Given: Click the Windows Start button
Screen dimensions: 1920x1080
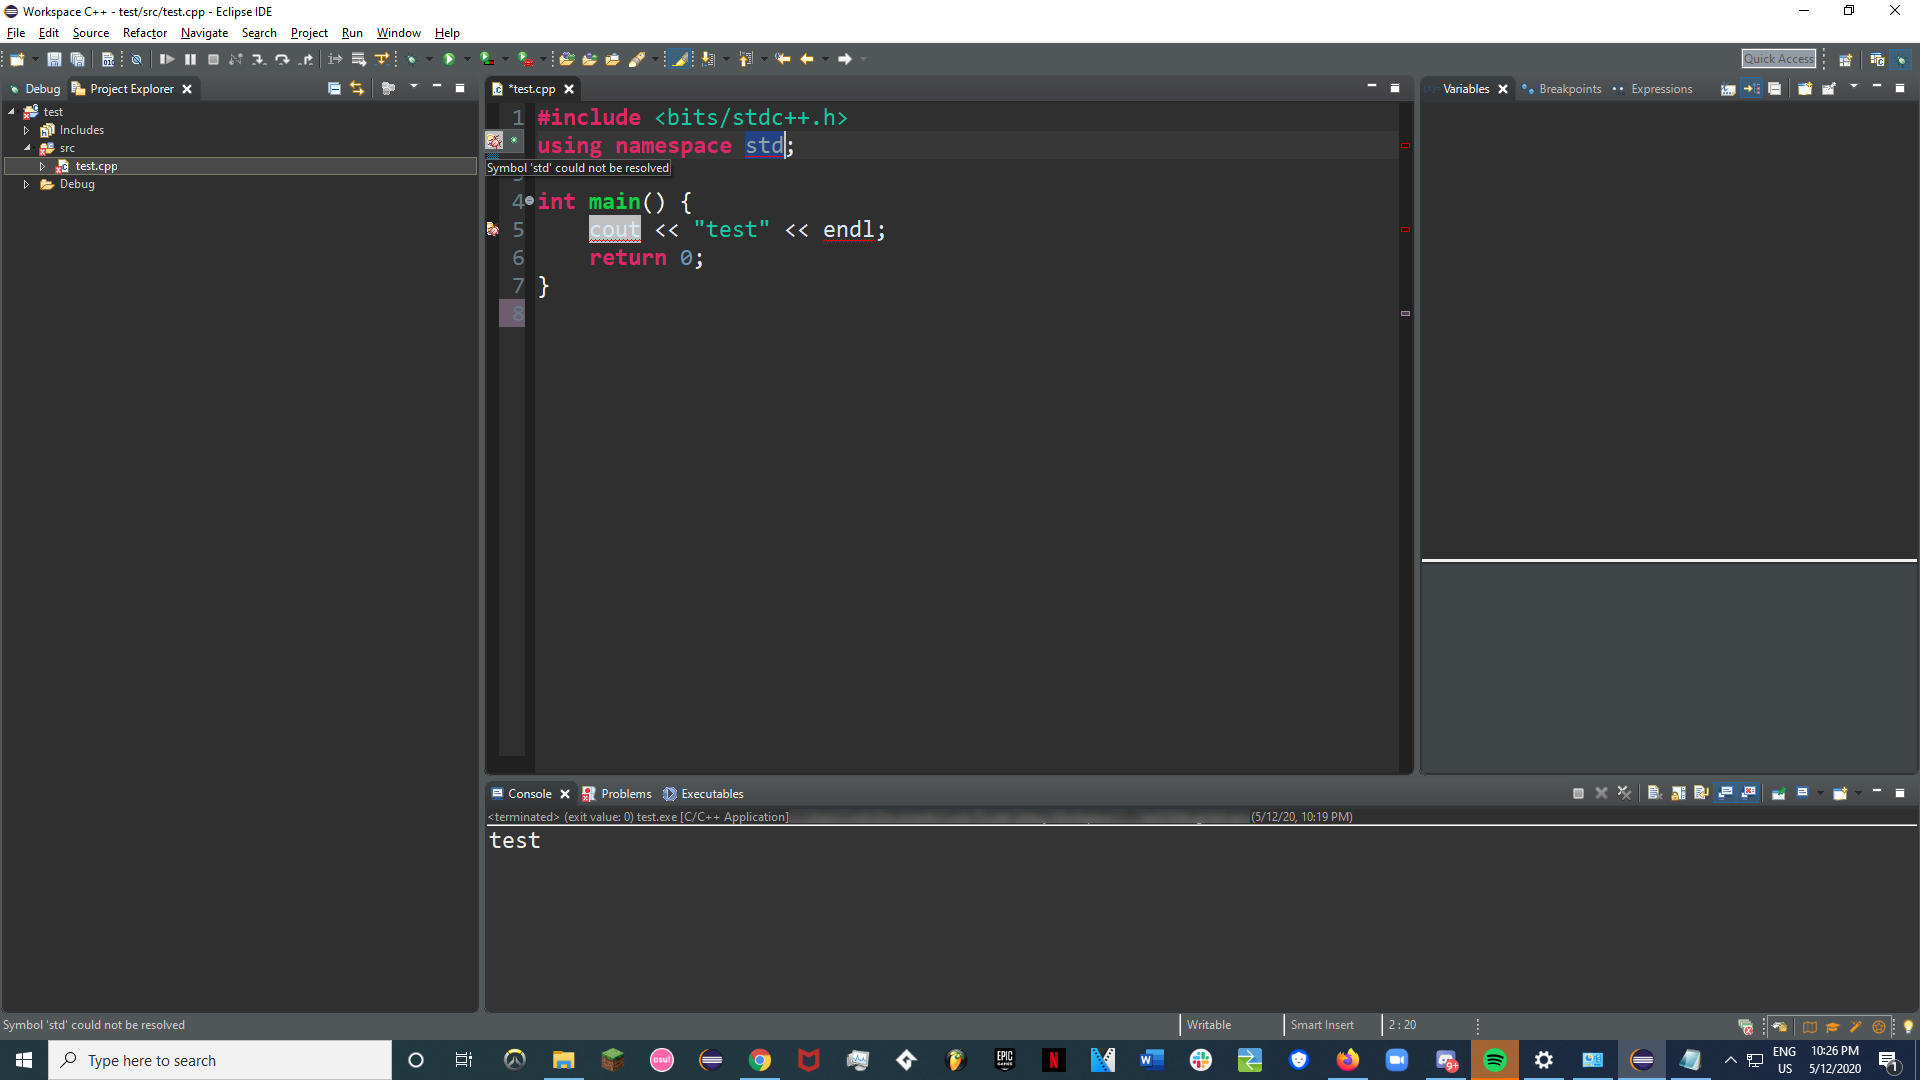Looking at the screenshot, I should click(24, 1060).
